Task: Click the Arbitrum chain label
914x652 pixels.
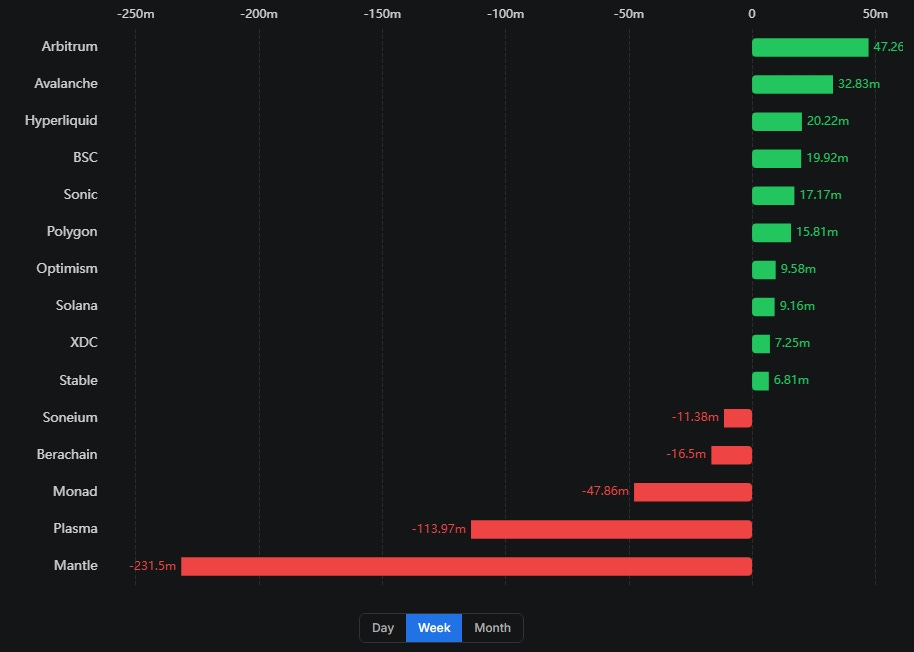Action: point(69,47)
